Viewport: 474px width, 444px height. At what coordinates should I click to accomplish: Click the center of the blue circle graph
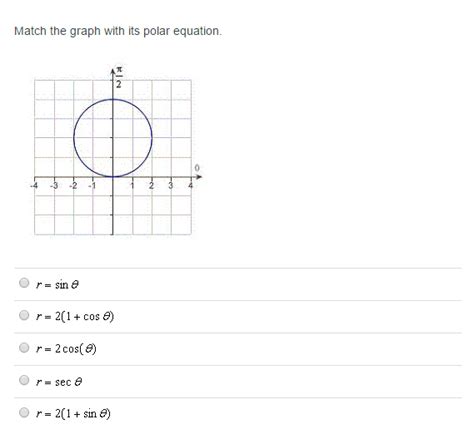(x=113, y=138)
